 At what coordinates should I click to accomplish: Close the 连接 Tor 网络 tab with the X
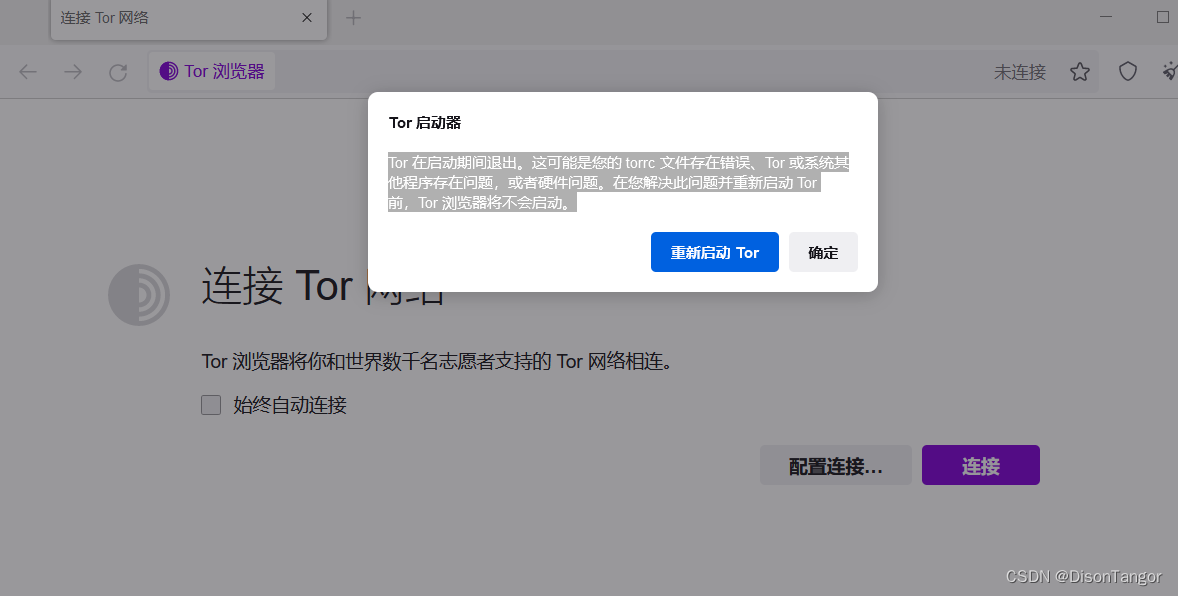click(x=306, y=17)
